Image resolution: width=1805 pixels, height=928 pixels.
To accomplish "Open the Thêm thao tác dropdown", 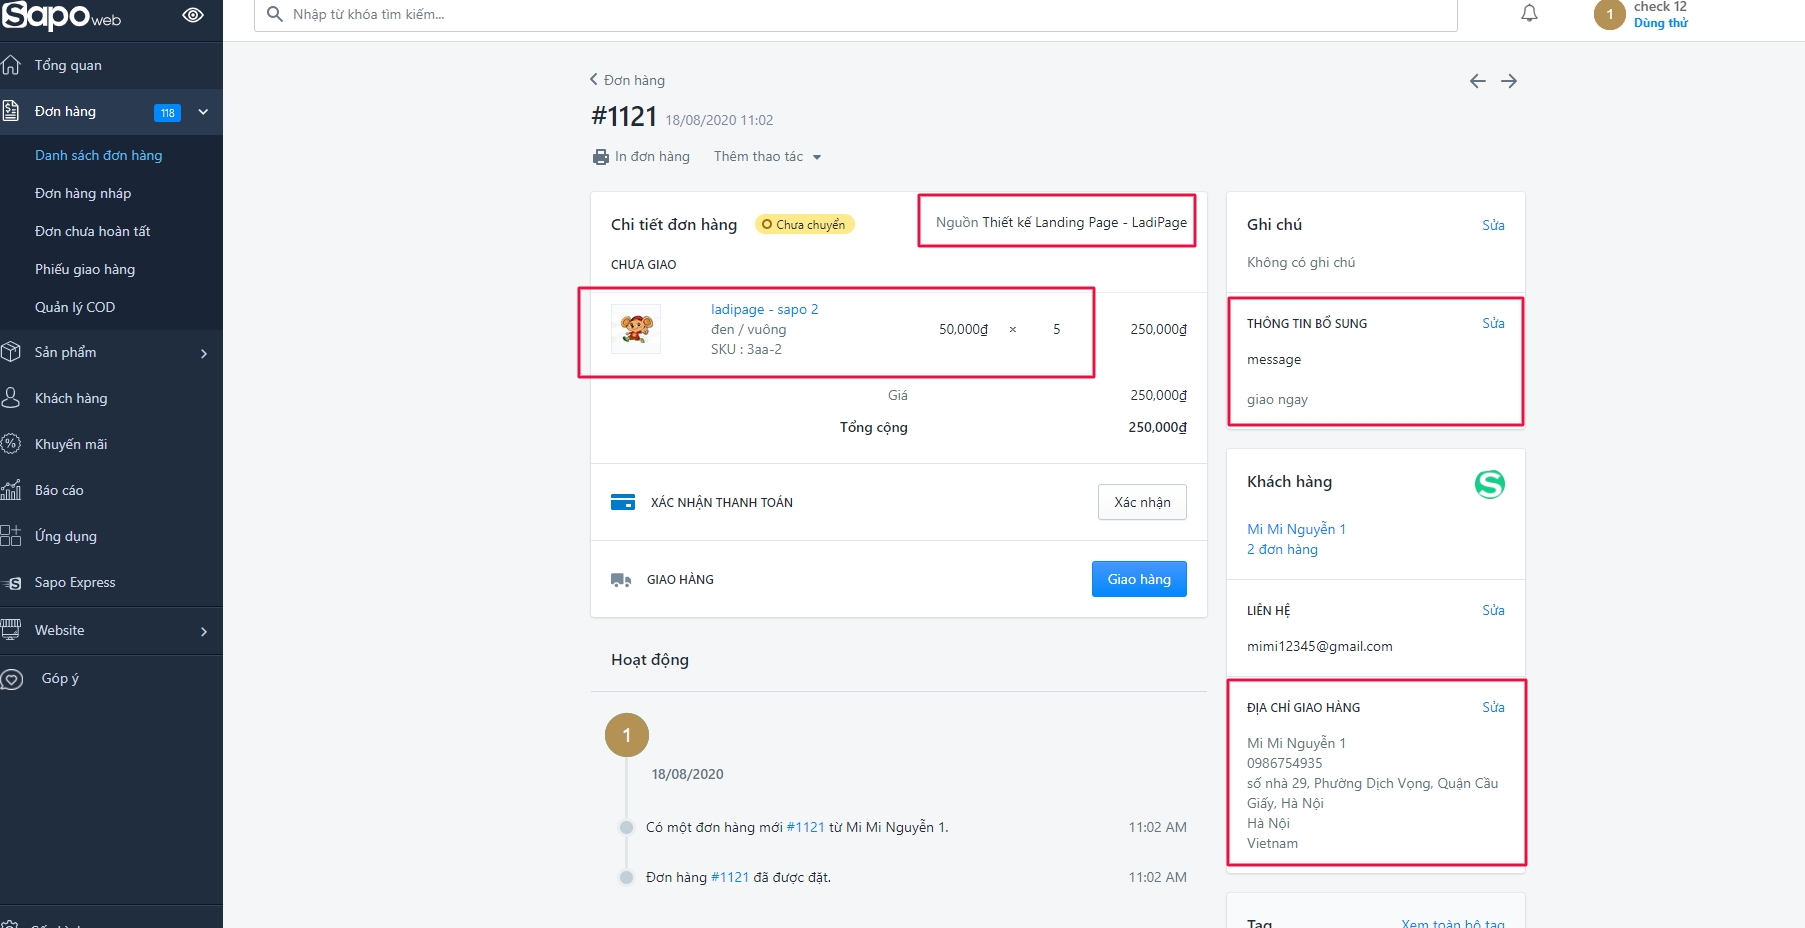I will 767,157.
